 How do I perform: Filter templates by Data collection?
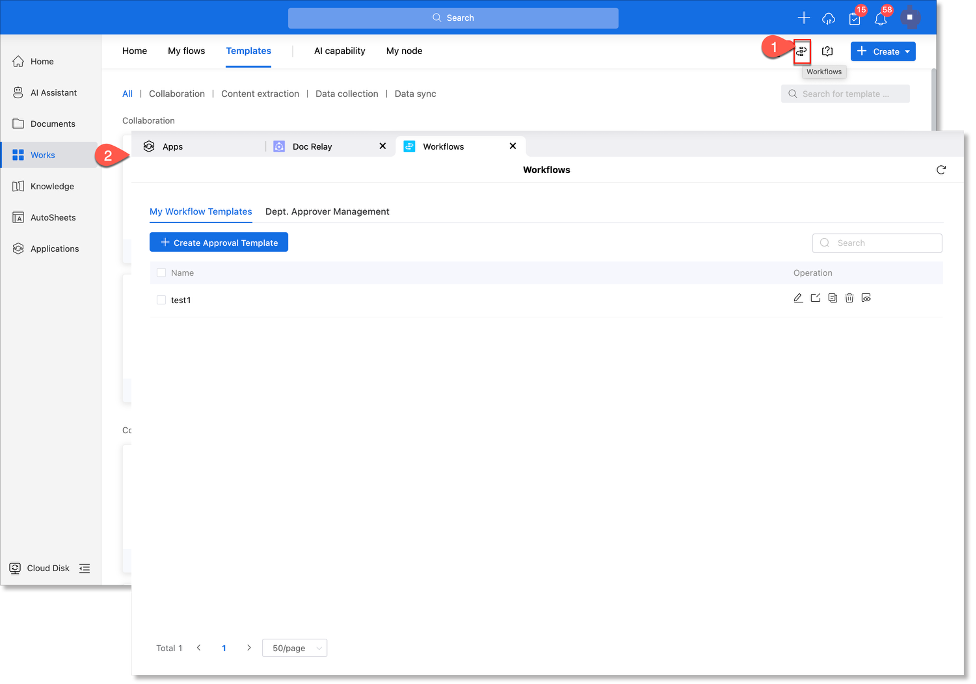[x=346, y=94]
